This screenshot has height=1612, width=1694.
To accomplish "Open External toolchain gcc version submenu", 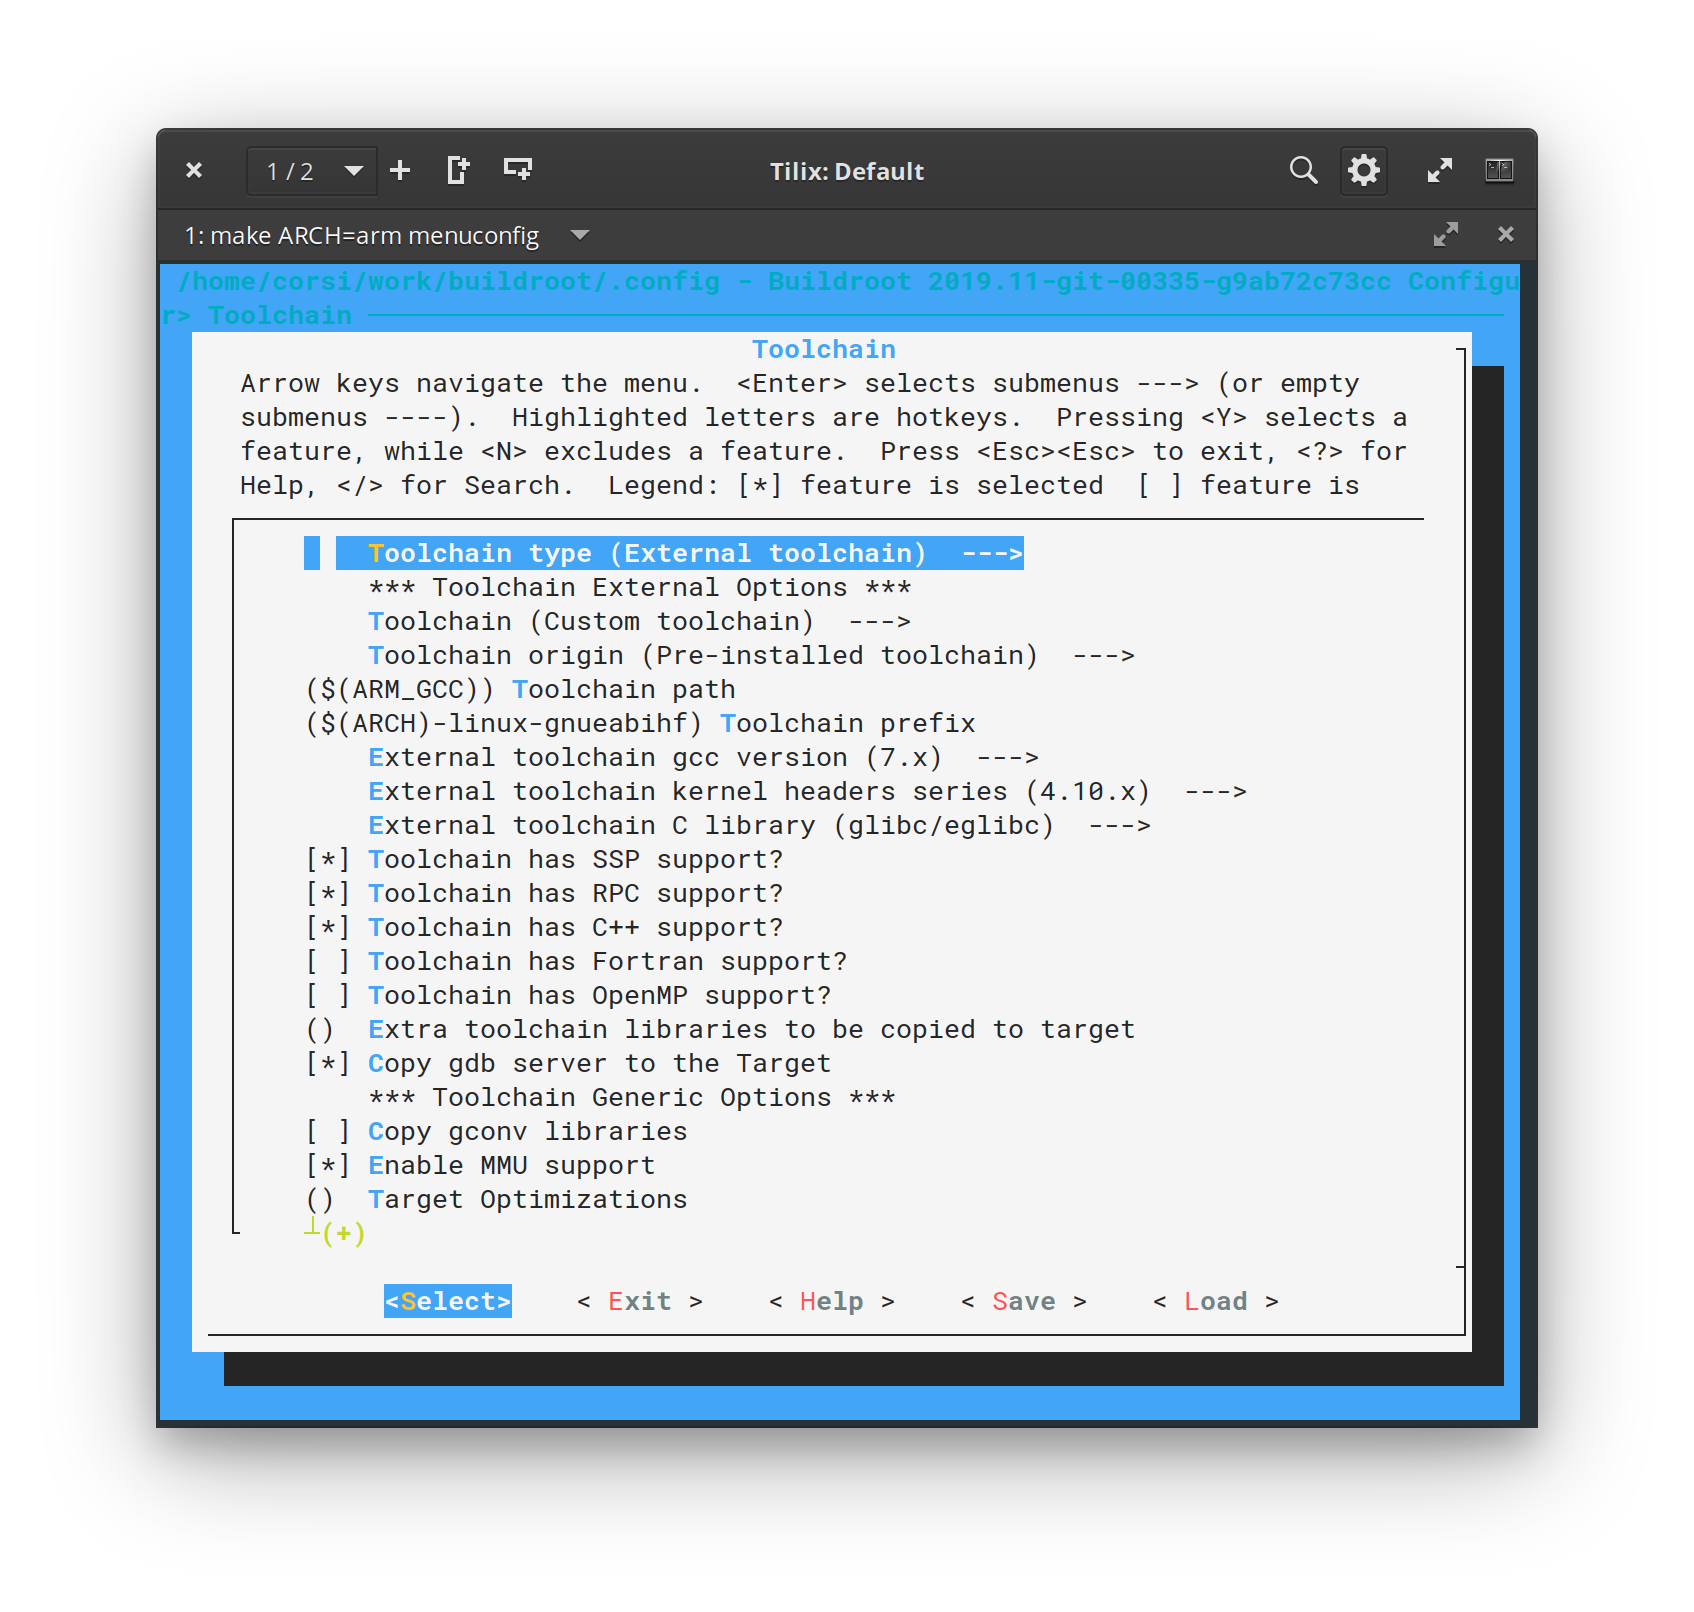I will tap(703, 757).
